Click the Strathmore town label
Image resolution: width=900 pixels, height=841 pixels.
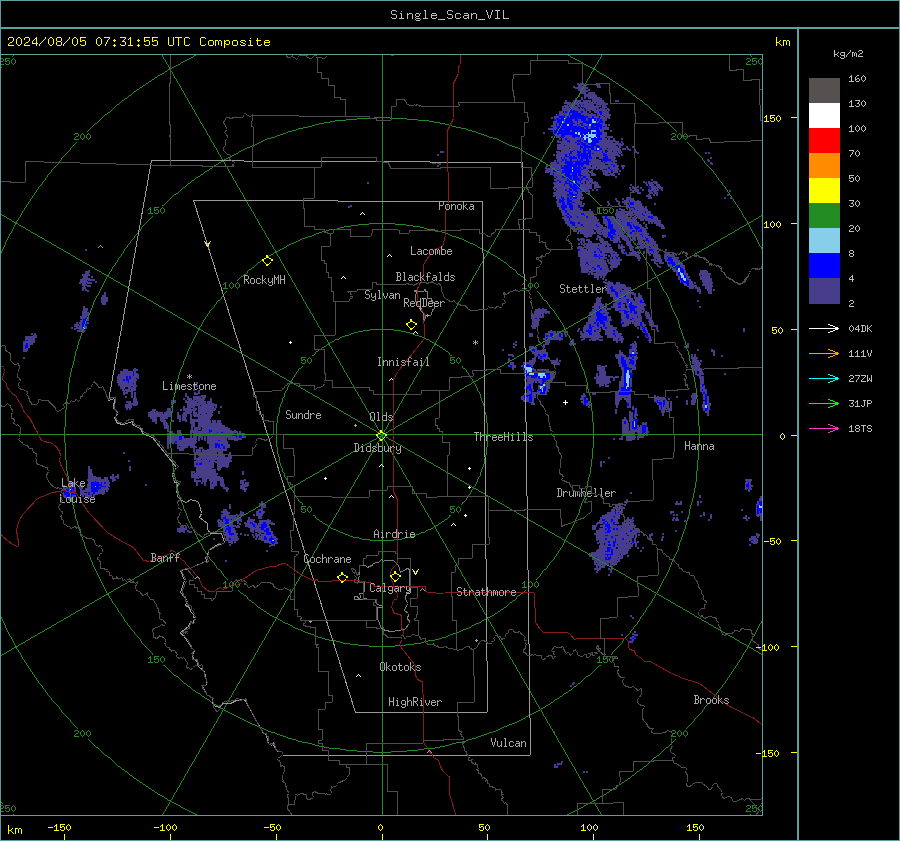(x=486, y=592)
